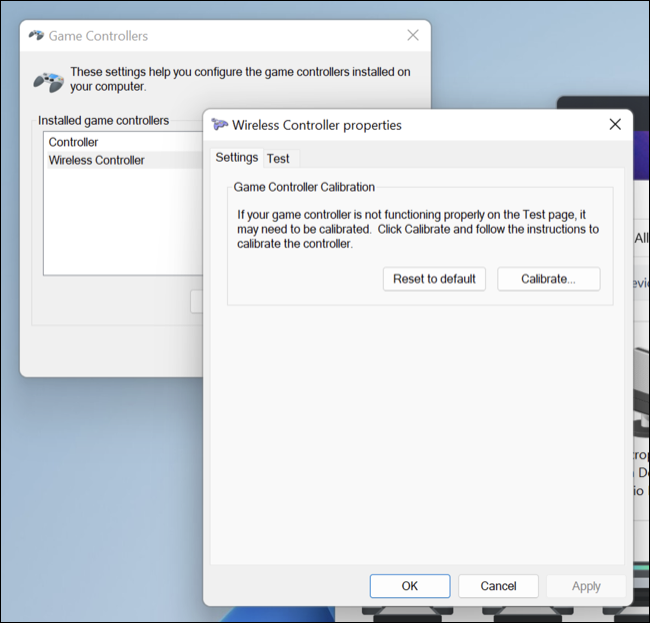Viewport: 650px width, 623px height.
Task: Click the Game Controllers title bar icon
Action: point(36,36)
